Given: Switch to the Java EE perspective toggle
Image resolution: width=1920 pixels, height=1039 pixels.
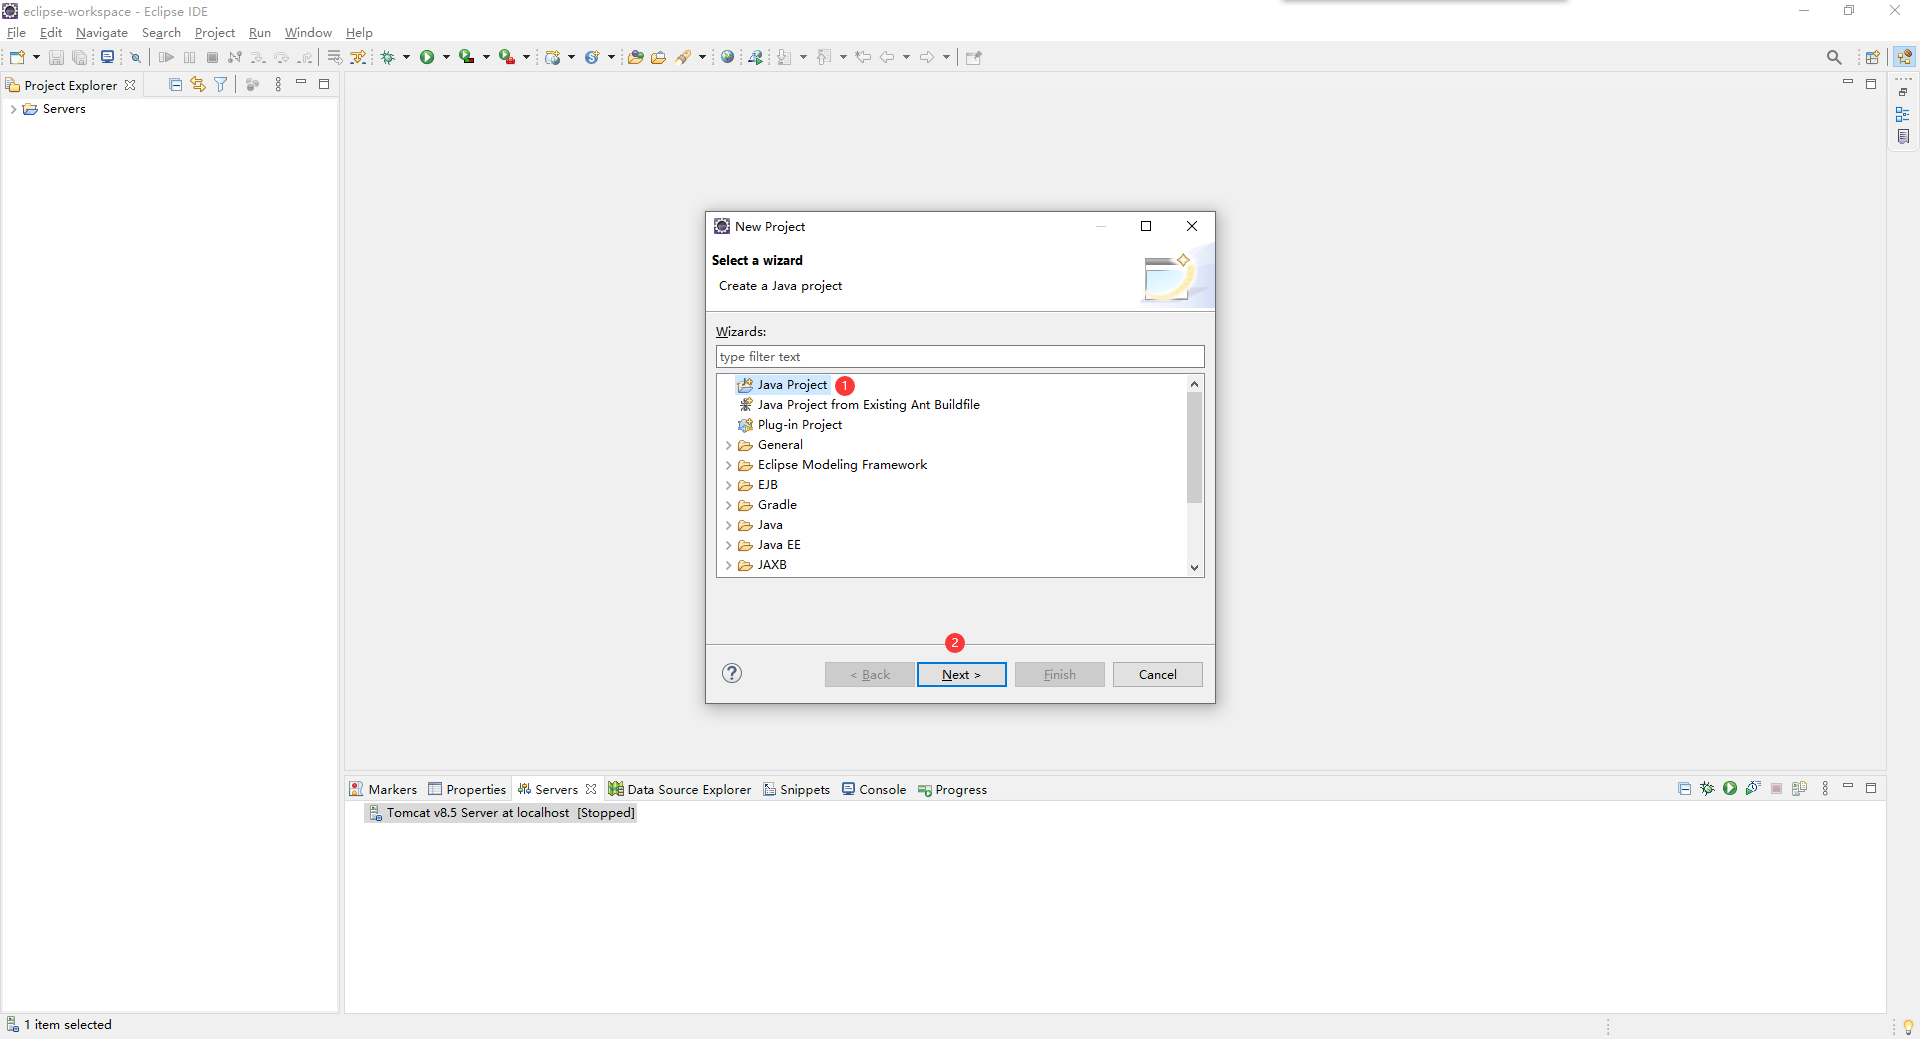Looking at the screenshot, I should tap(1905, 57).
